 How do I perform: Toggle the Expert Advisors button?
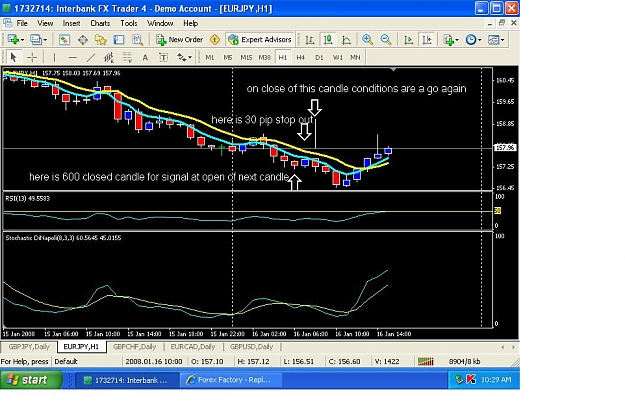(x=260, y=39)
